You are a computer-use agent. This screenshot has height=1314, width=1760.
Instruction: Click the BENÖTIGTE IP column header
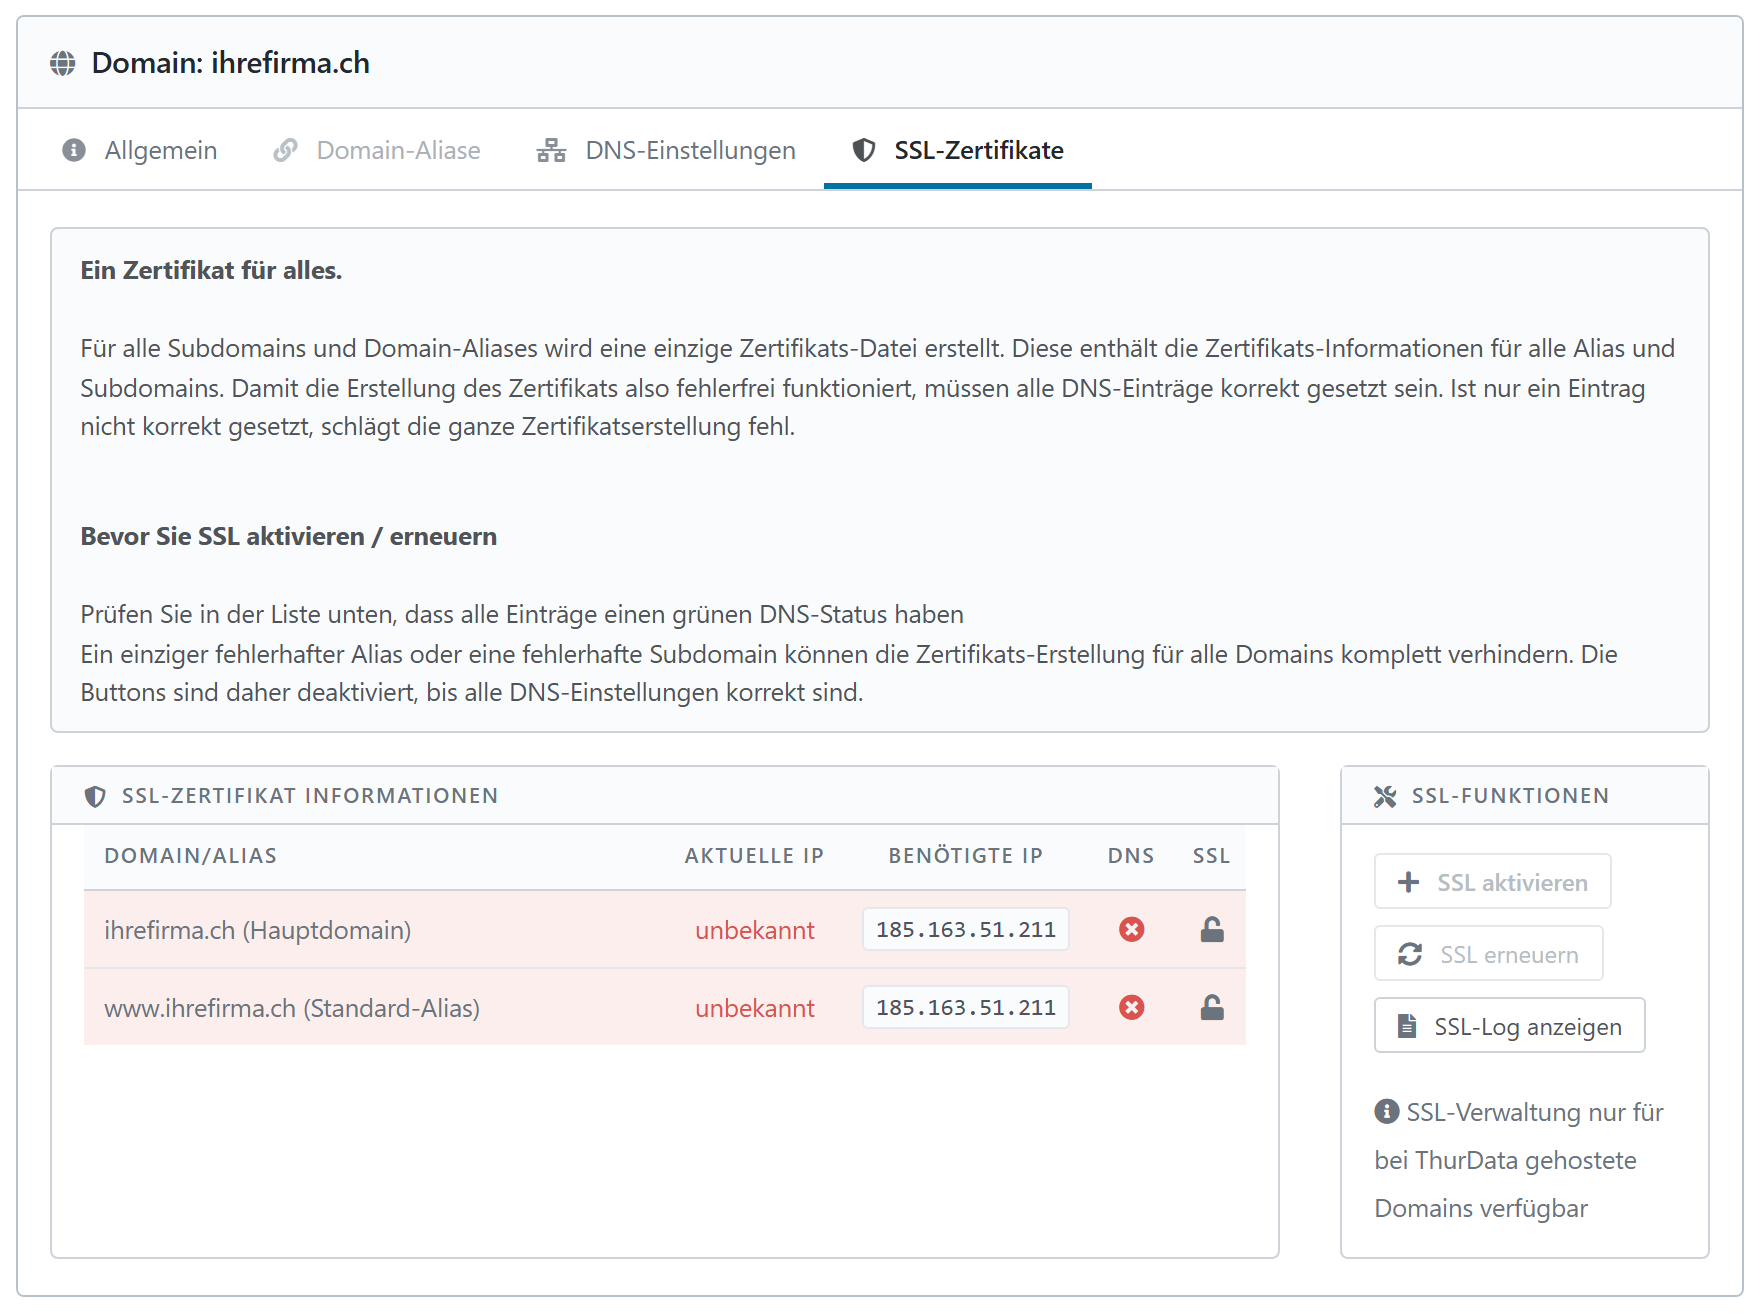click(966, 856)
